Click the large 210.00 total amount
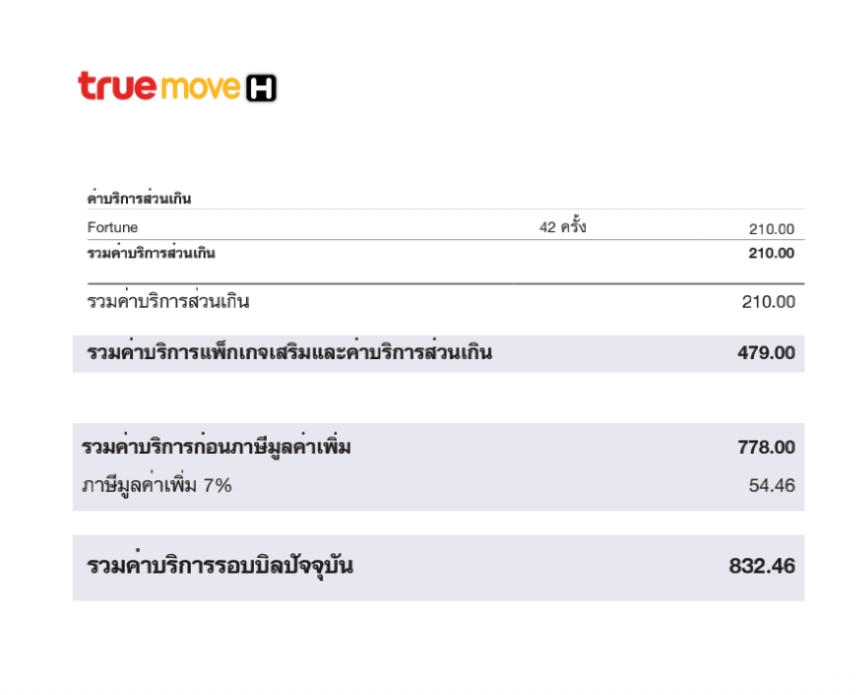The width and height of the screenshot is (857, 695). (x=768, y=302)
